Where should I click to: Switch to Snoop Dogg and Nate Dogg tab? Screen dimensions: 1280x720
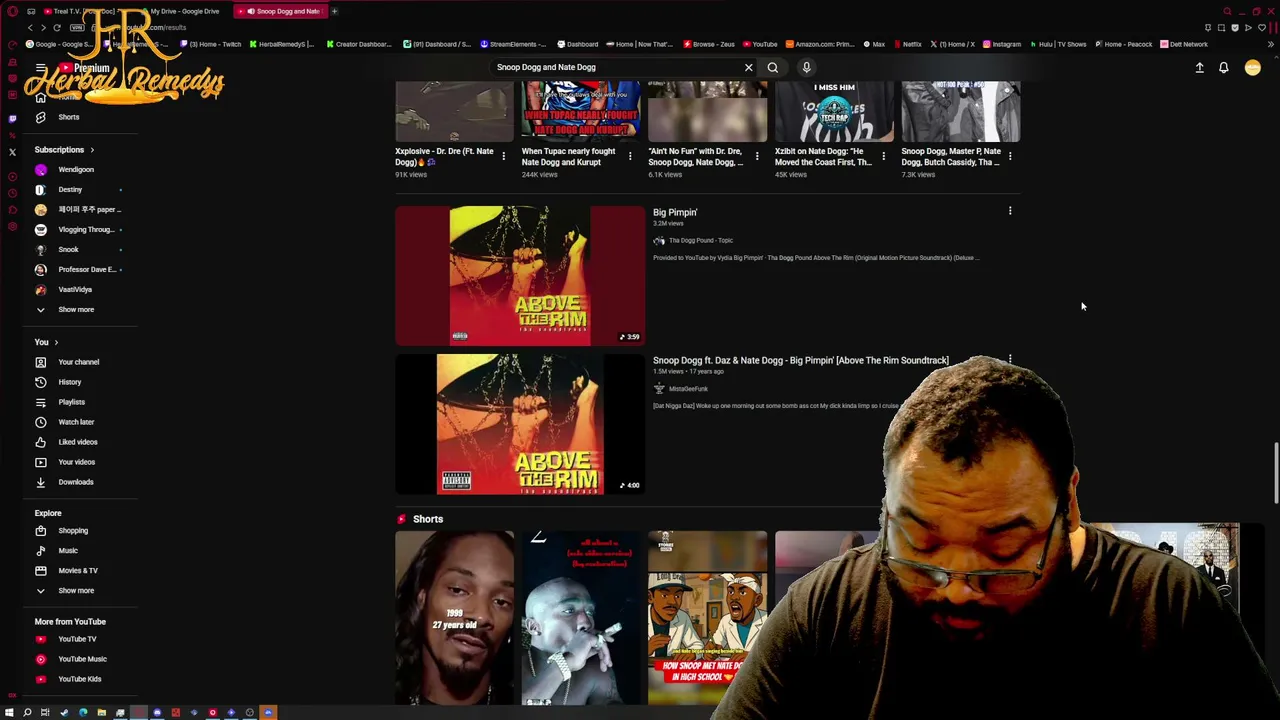point(281,11)
